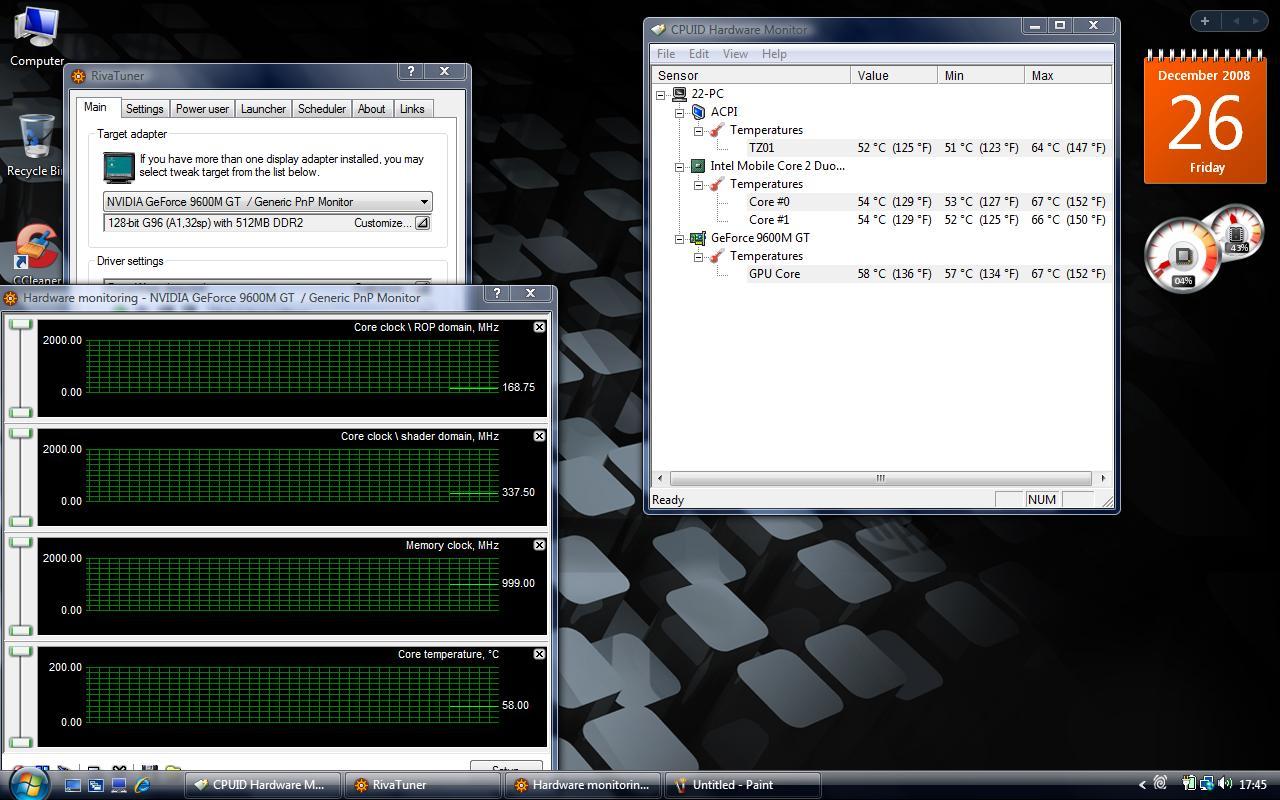The height and width of the screenshot is (800, 1280).
Task: Click the battery power plug tray icon
Action: (x=1189, y=784)
